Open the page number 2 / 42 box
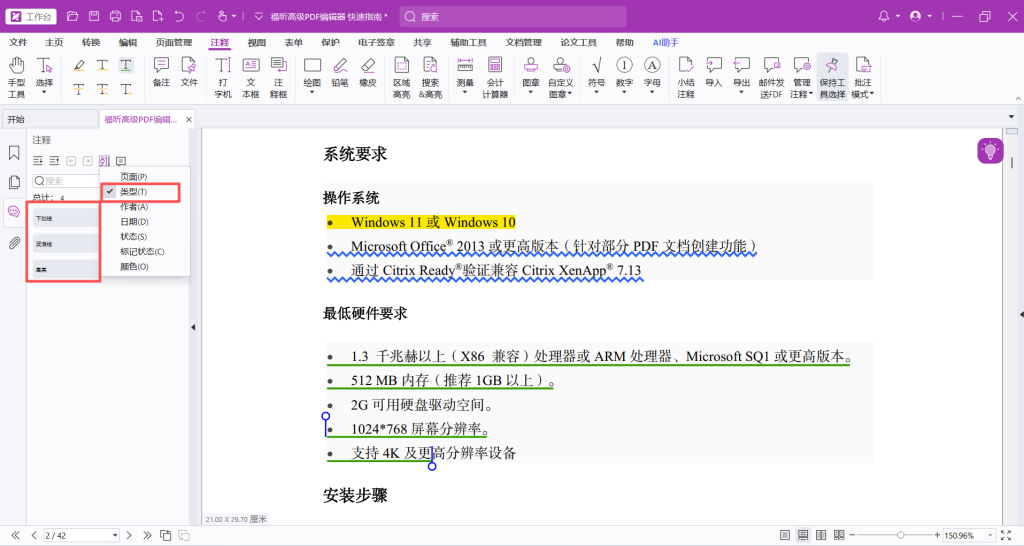1024x546 pixels. tap(81, 536)
